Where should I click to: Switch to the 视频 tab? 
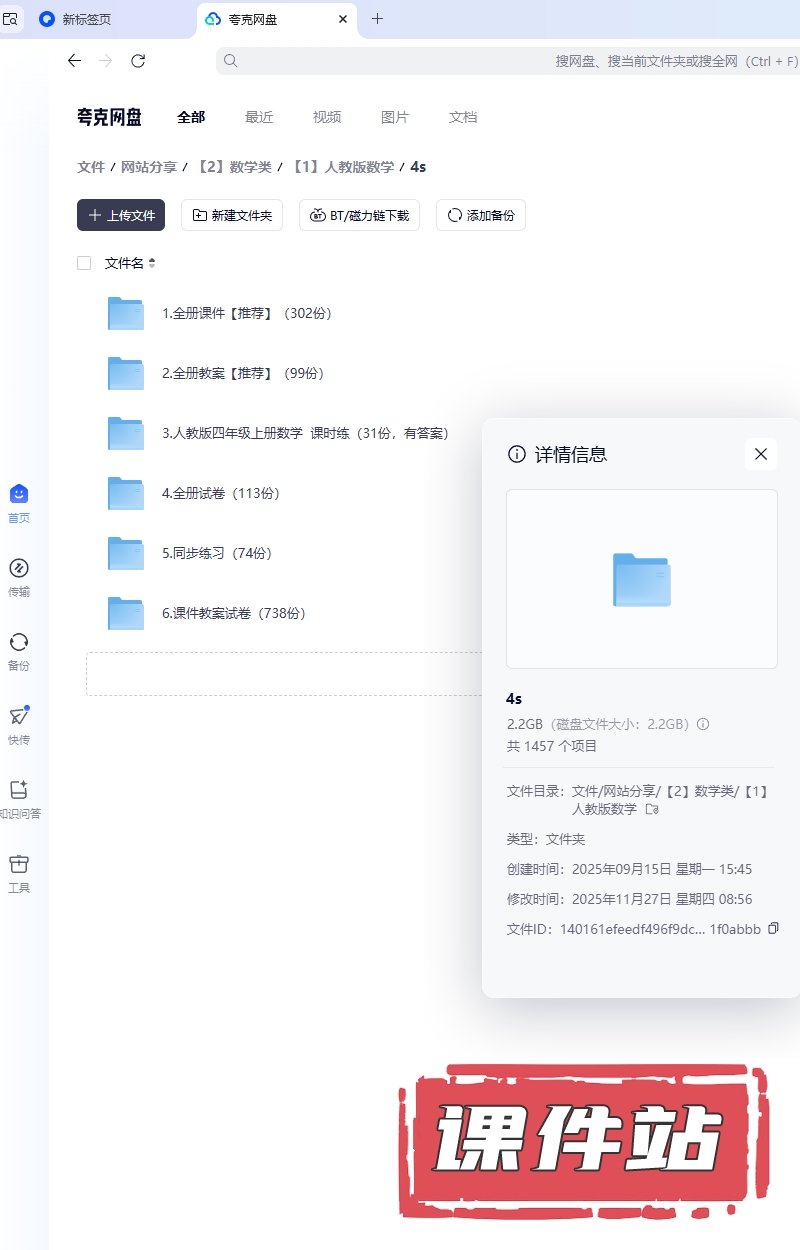pyautogui.click(x=327, y=117)
